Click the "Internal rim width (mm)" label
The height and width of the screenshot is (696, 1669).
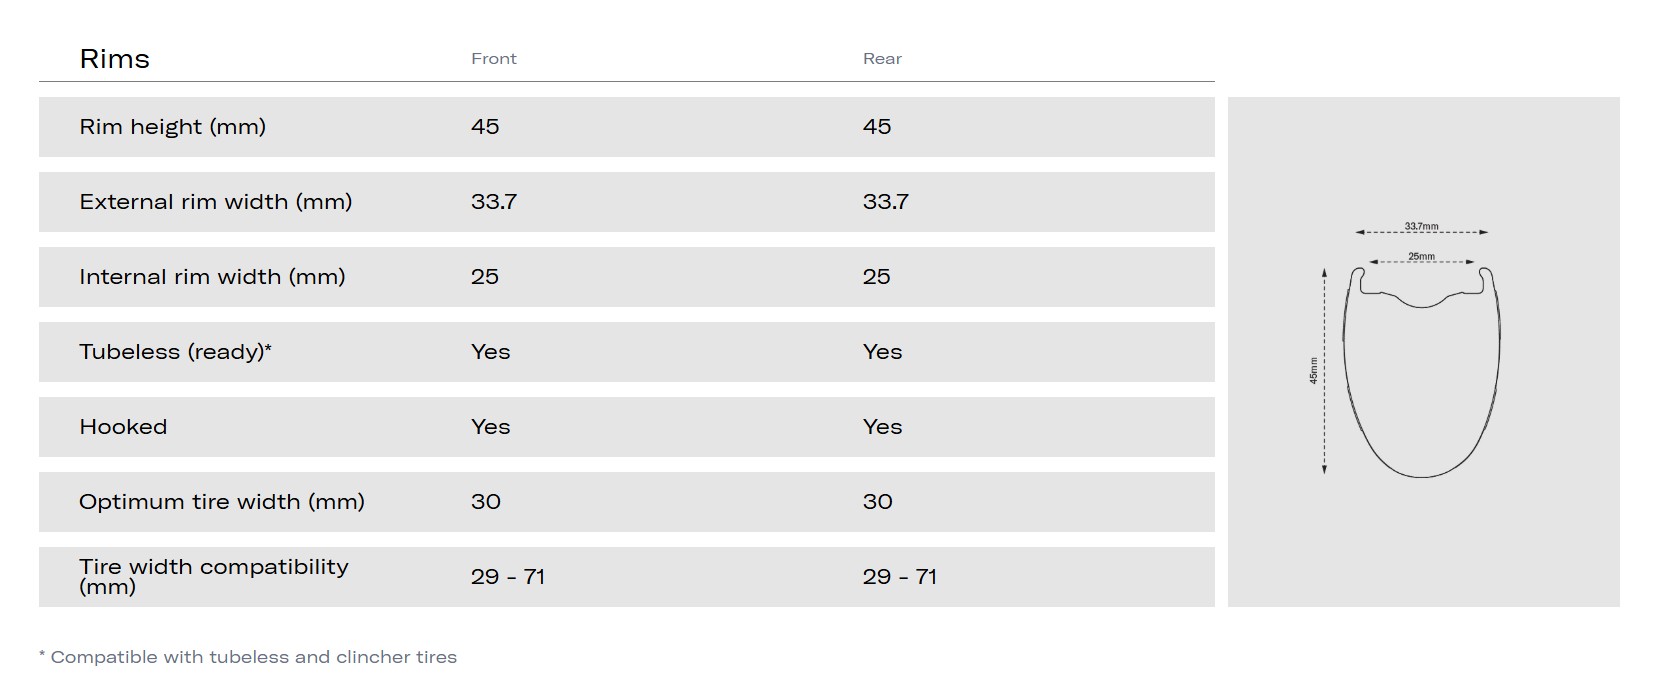coord(212,277)
